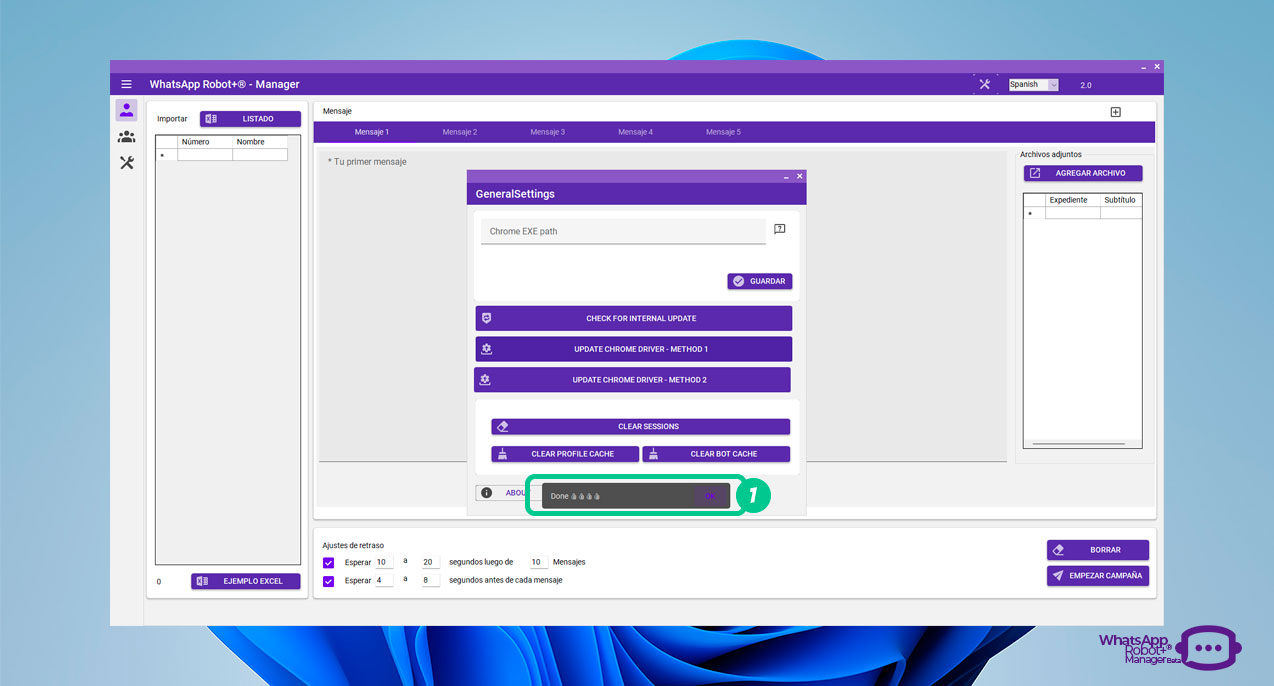1274x686 pixels.
Task: Click the Chrome EXE path field
Action: click(x=623, y=232)
